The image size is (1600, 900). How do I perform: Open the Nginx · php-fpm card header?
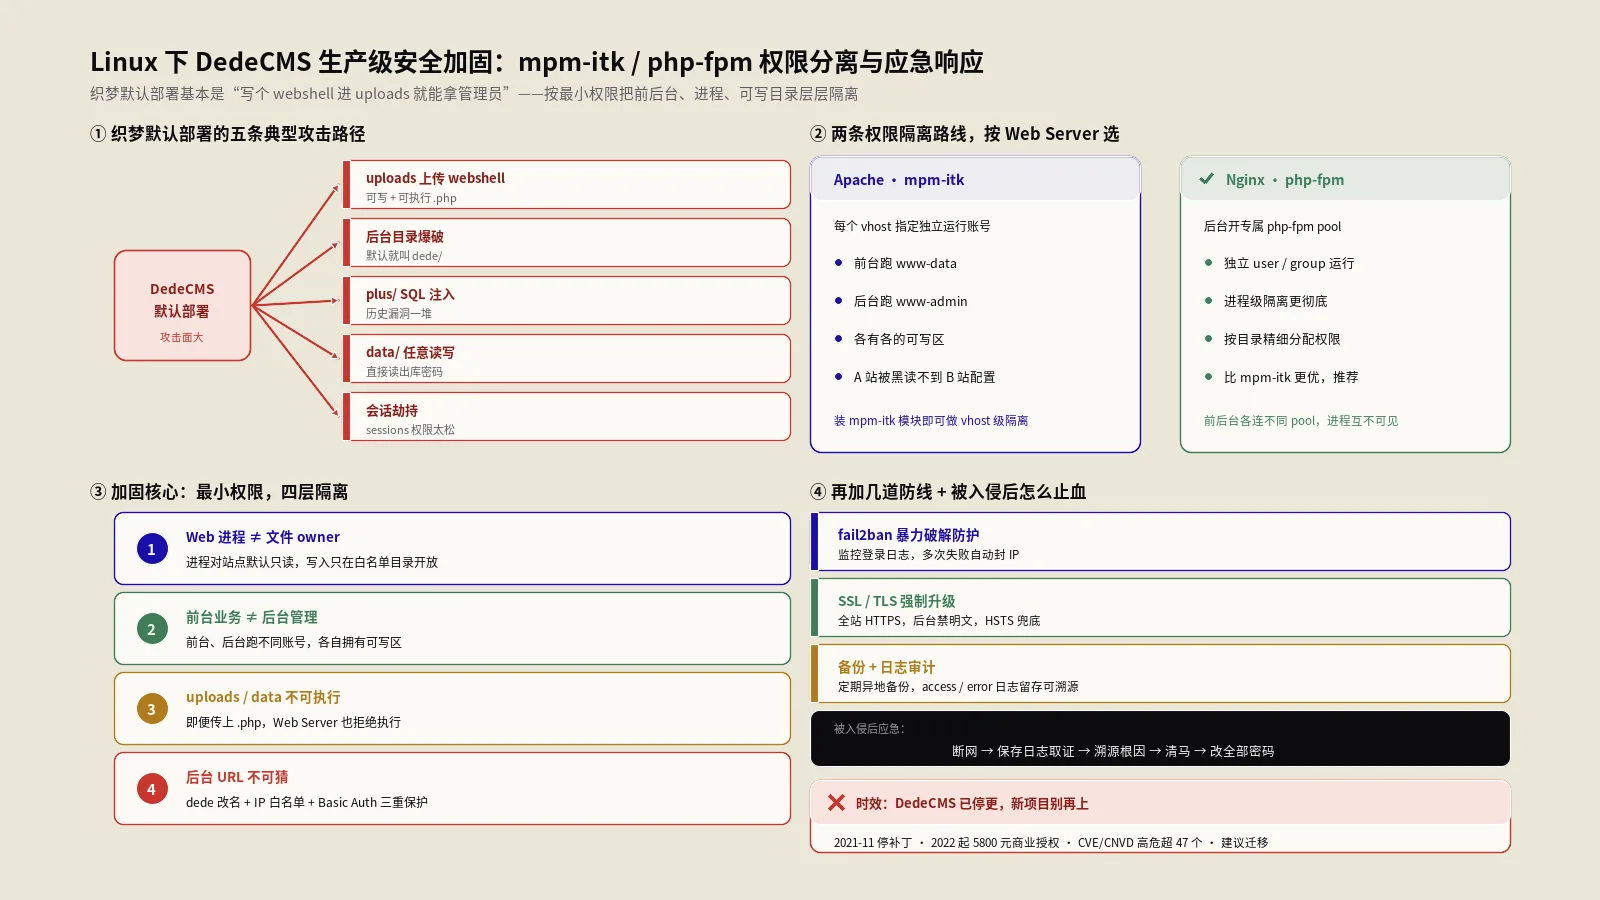1345,179
